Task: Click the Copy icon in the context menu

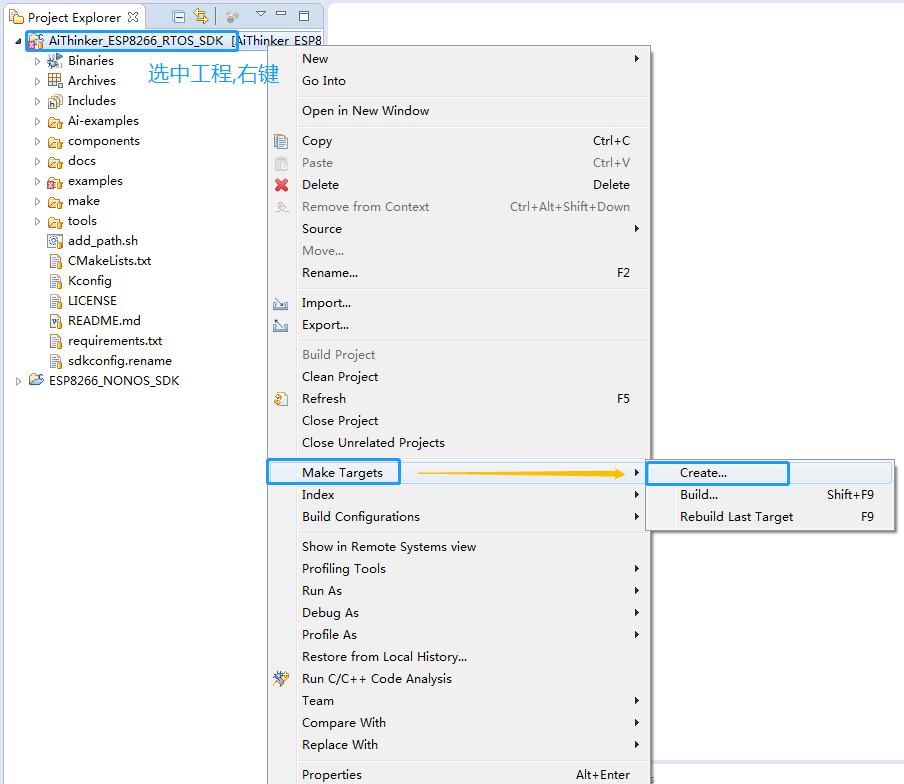Action: pos(281,141)
